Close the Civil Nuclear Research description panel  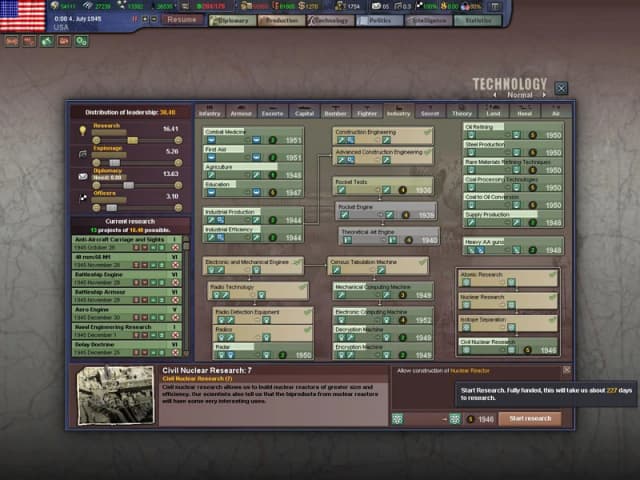(x=567, y=370)
